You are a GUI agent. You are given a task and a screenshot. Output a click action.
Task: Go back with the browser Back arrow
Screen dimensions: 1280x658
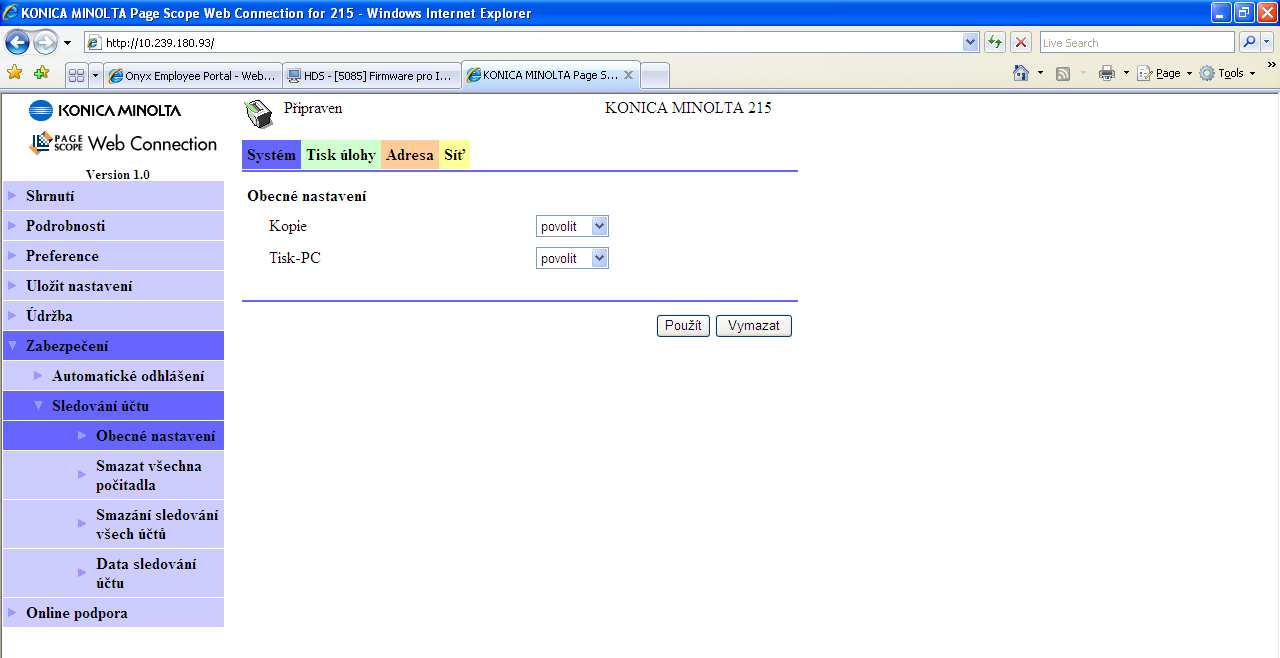pyautogui.click(x=17, y=43)
